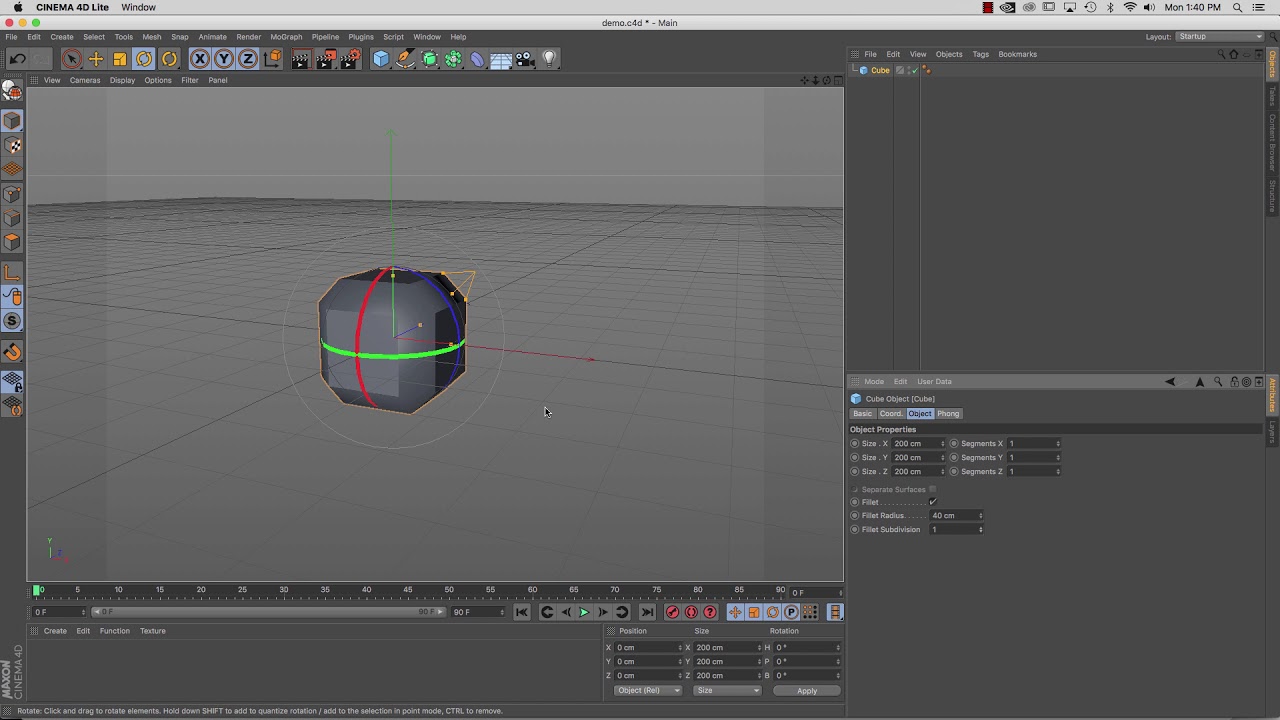Open the viewport Cameras menu
The image size is (1280, 720).
pos(85,80)
